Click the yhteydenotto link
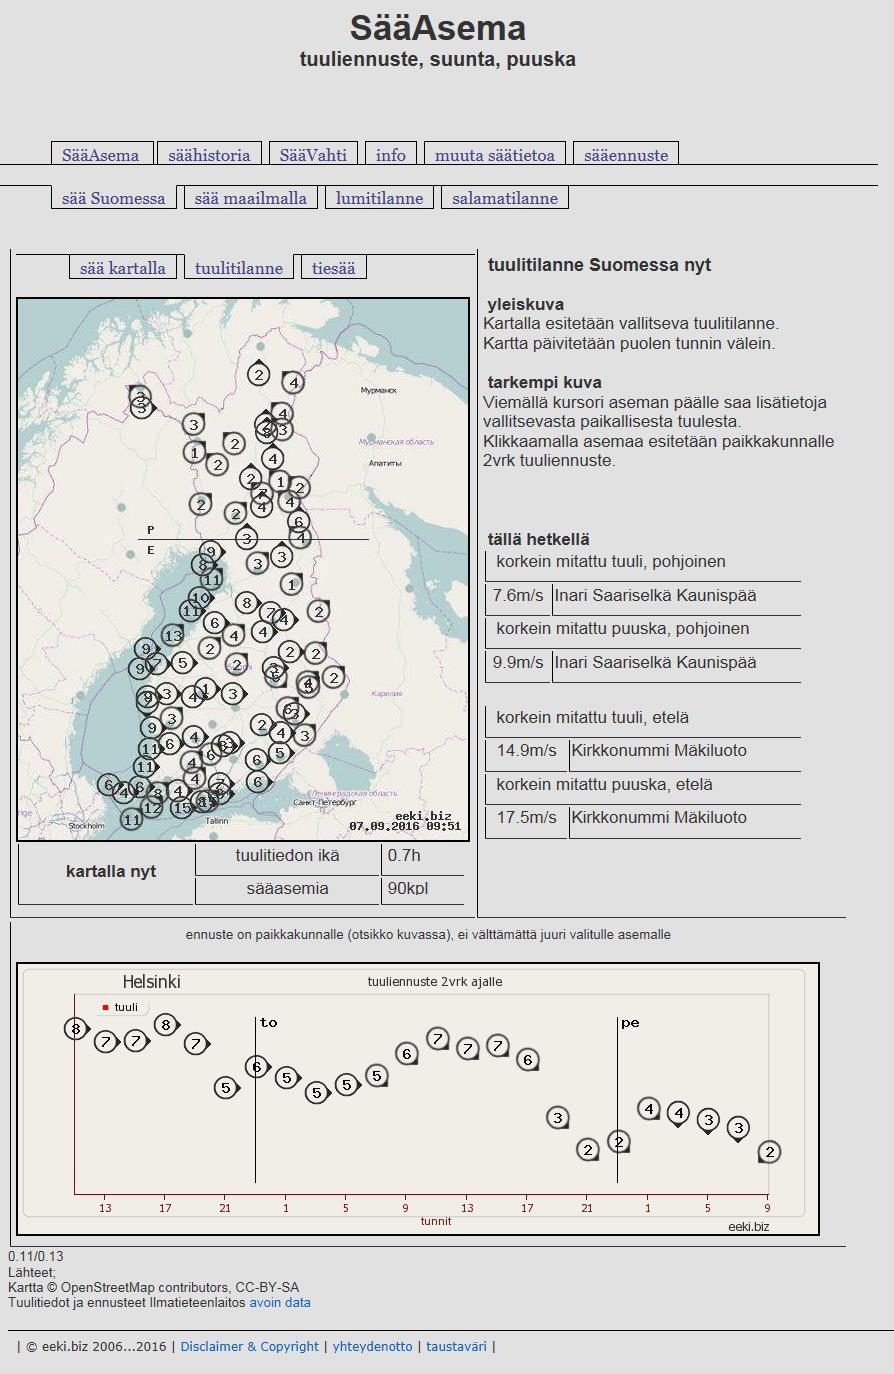894x1374 pixels. (372, 1346)
